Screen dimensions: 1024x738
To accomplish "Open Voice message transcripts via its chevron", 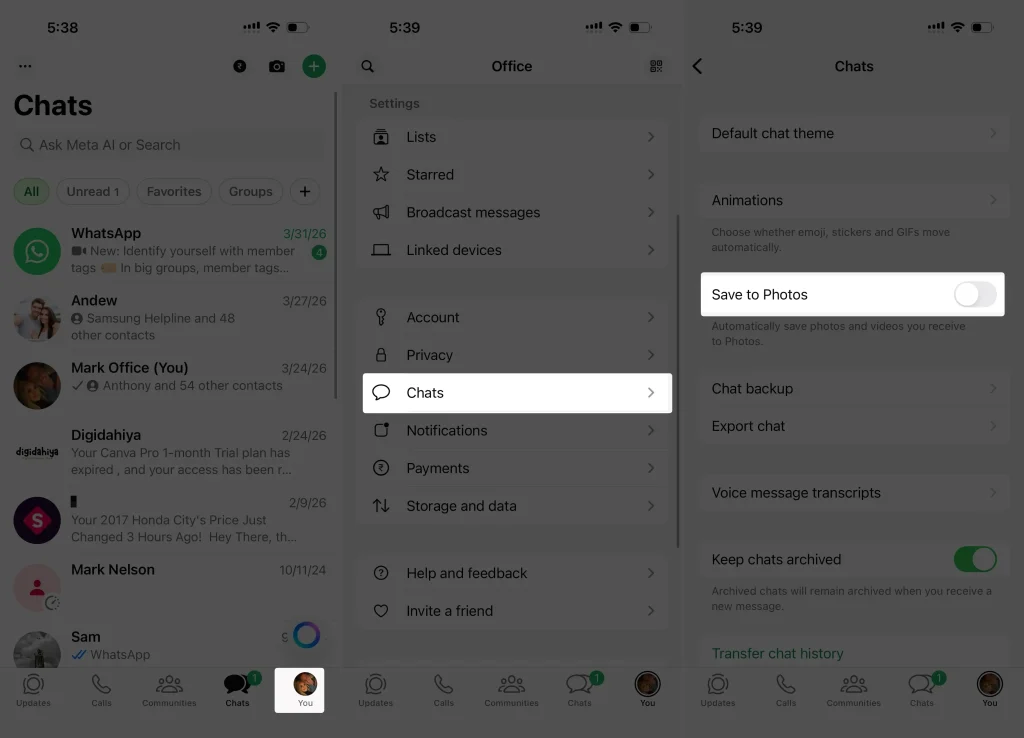I will (x=993, y=493).
